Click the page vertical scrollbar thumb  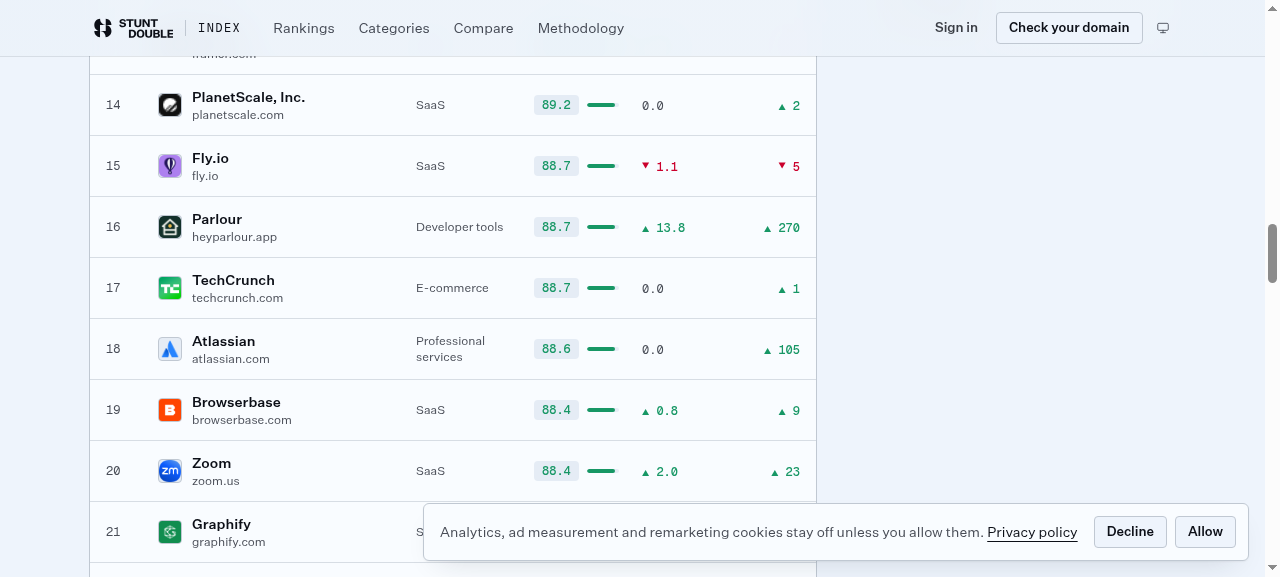click(x=1273, y=253)
